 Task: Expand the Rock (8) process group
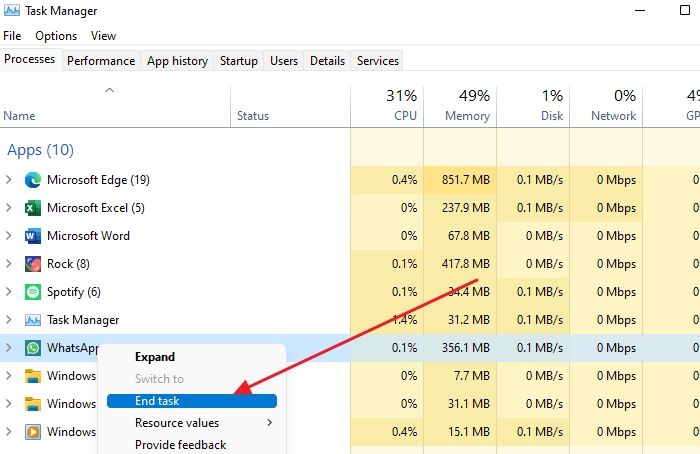pyautogui.click(x=8, y=264)
